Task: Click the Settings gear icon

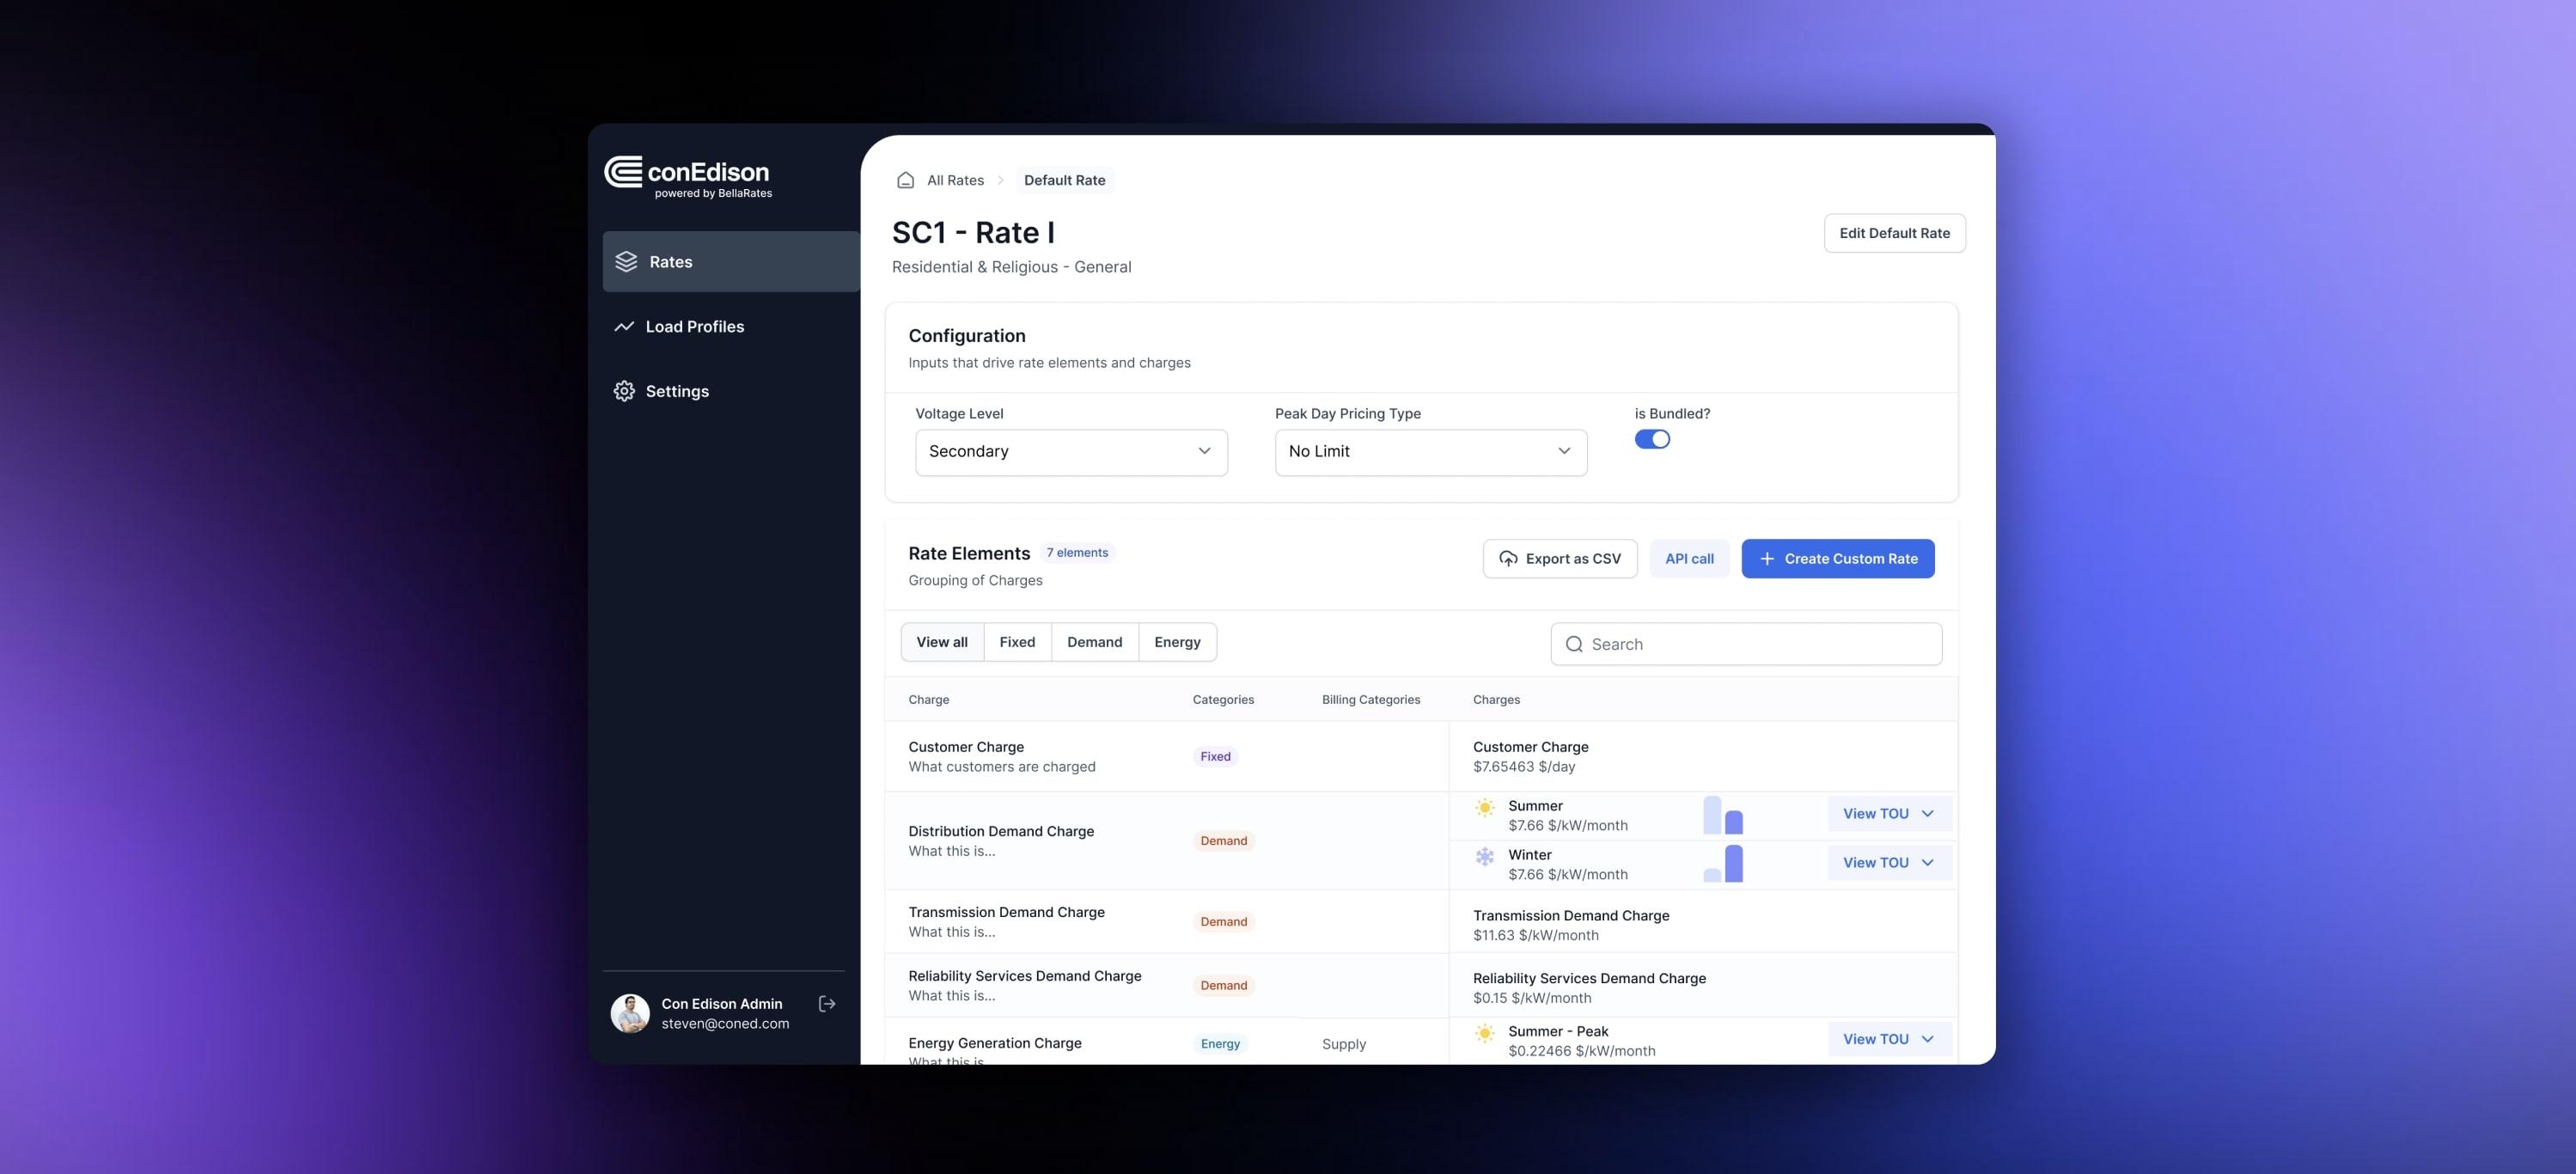Action: click(x=624, y=391)
